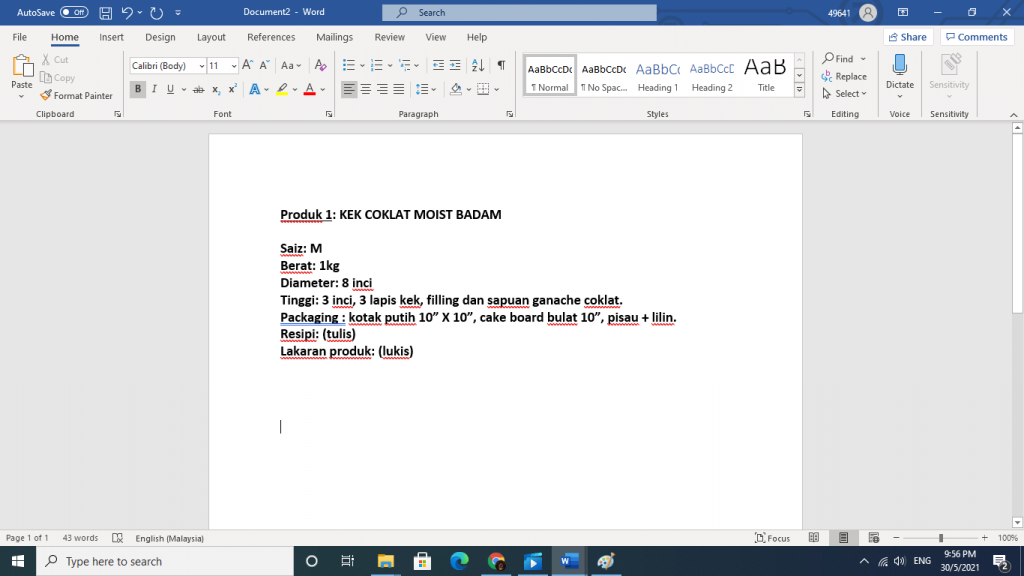1024x576 pixels.
Task: Click the Share button
Action: tap(906, 37)
